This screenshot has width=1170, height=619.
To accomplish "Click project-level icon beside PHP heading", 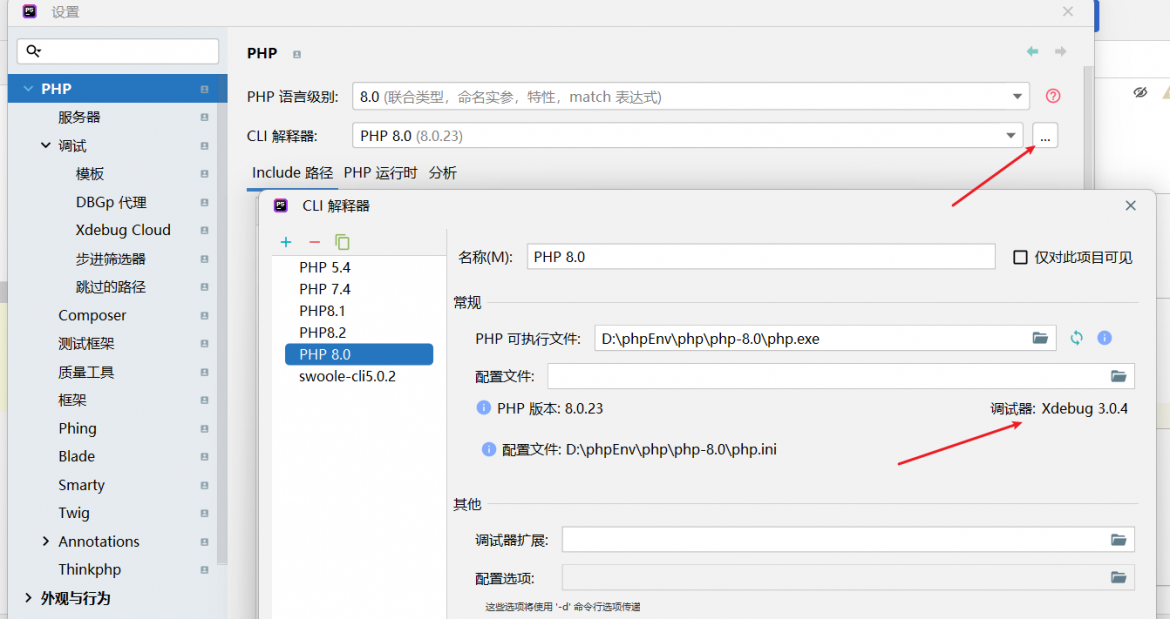I will (x=297, y=54).
